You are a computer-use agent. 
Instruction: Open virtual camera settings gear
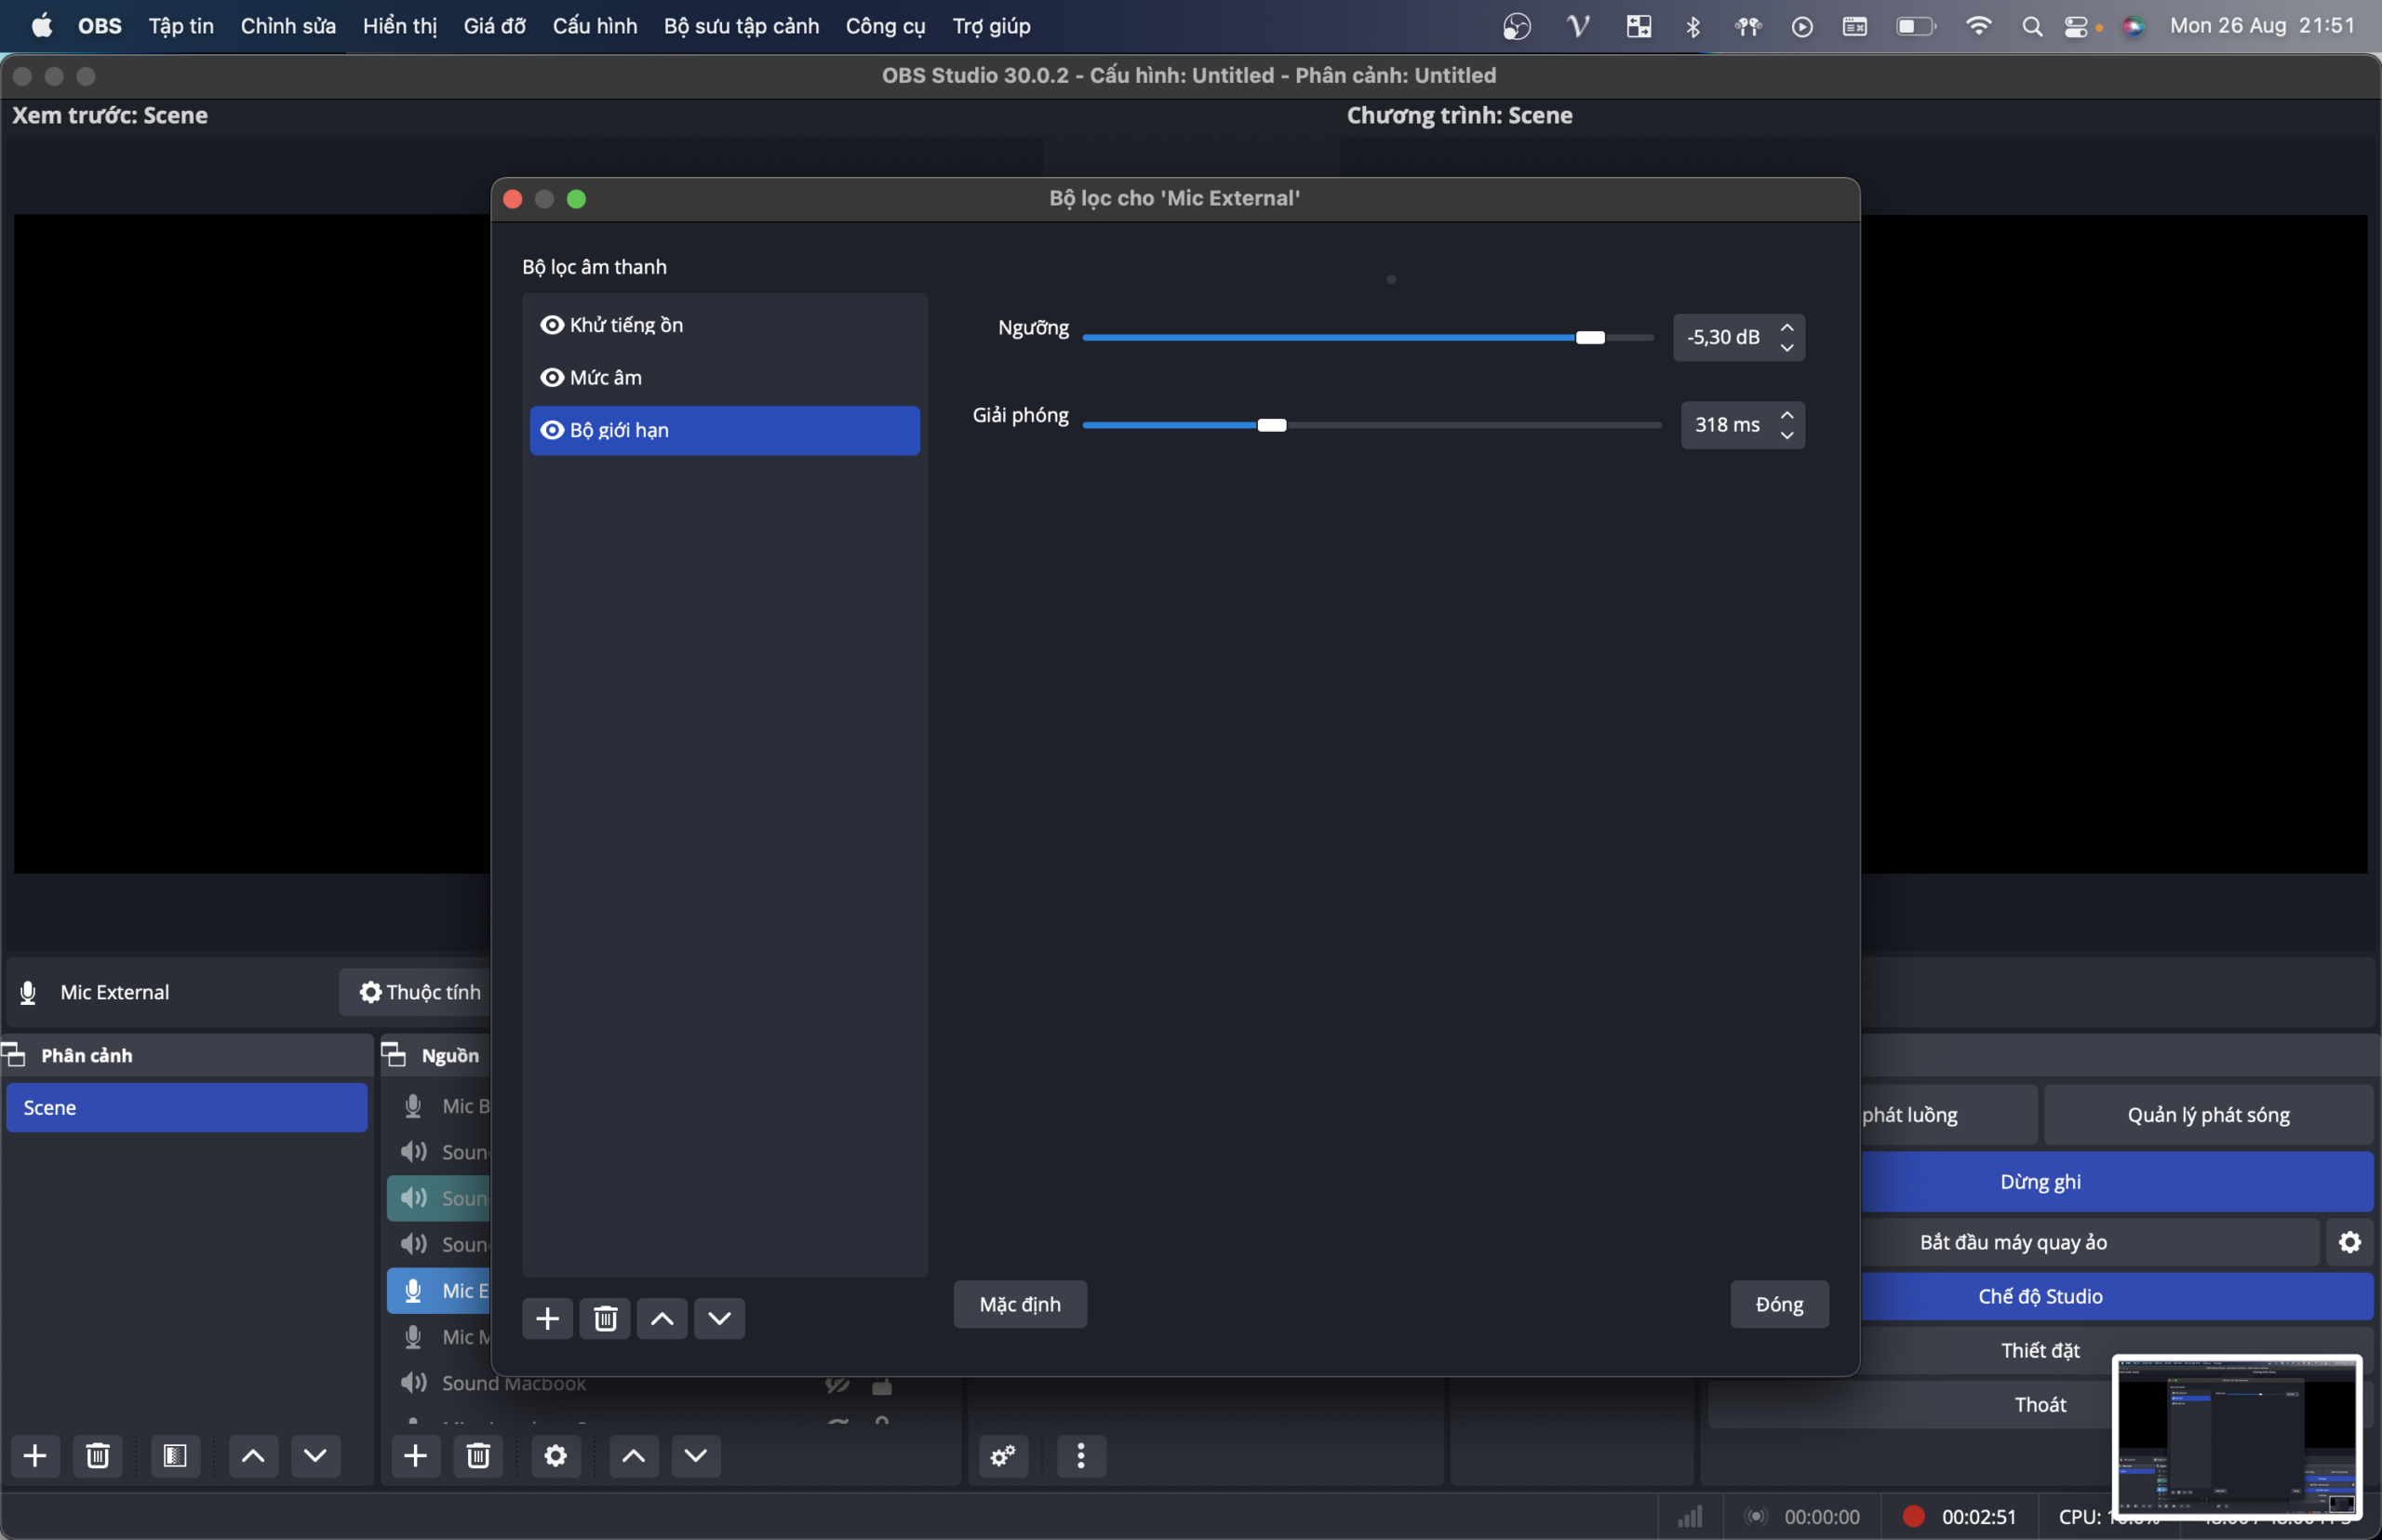pos(2350,1242)
